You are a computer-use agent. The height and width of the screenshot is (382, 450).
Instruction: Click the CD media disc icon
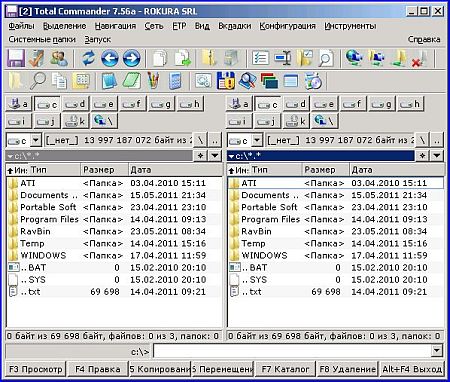click(313, 81)
